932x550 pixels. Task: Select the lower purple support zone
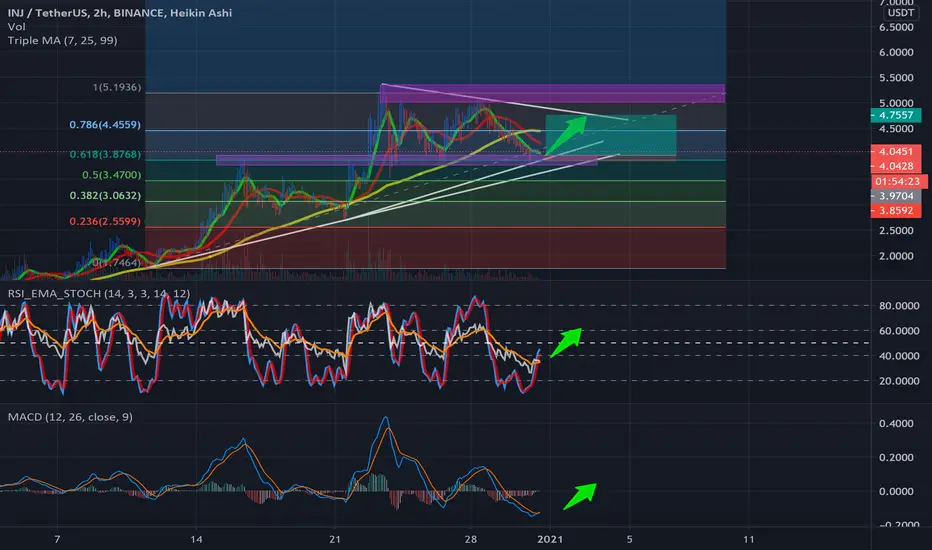[x=407, y=161]
